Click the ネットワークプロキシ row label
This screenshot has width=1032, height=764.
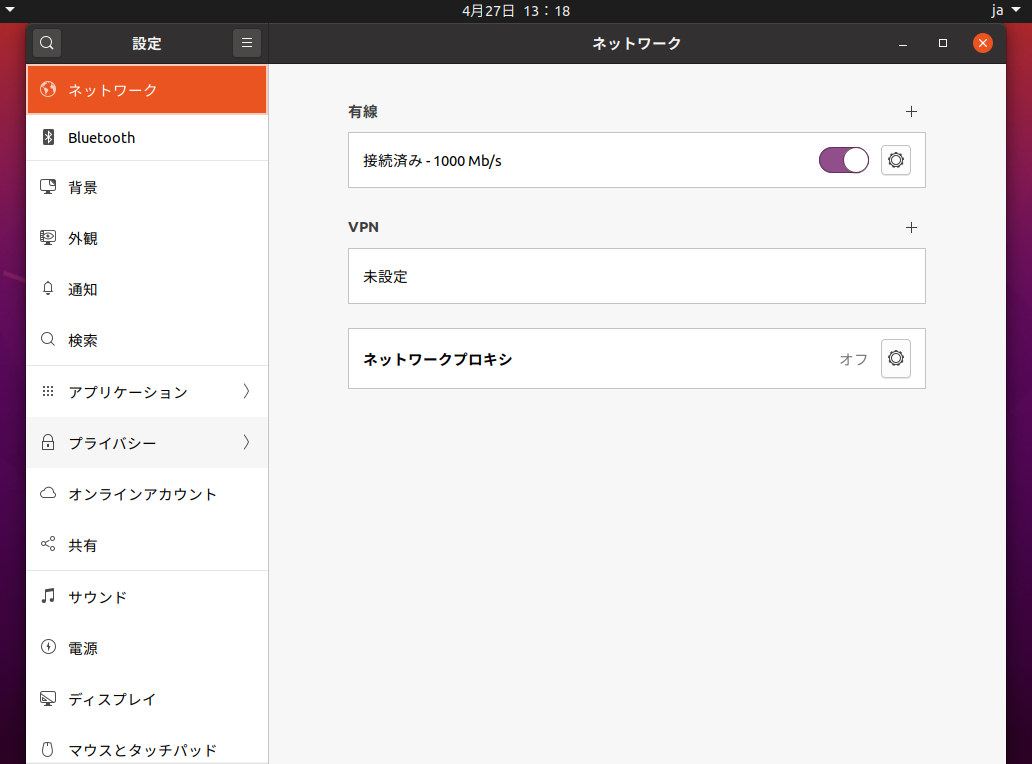tap(437, 359)
